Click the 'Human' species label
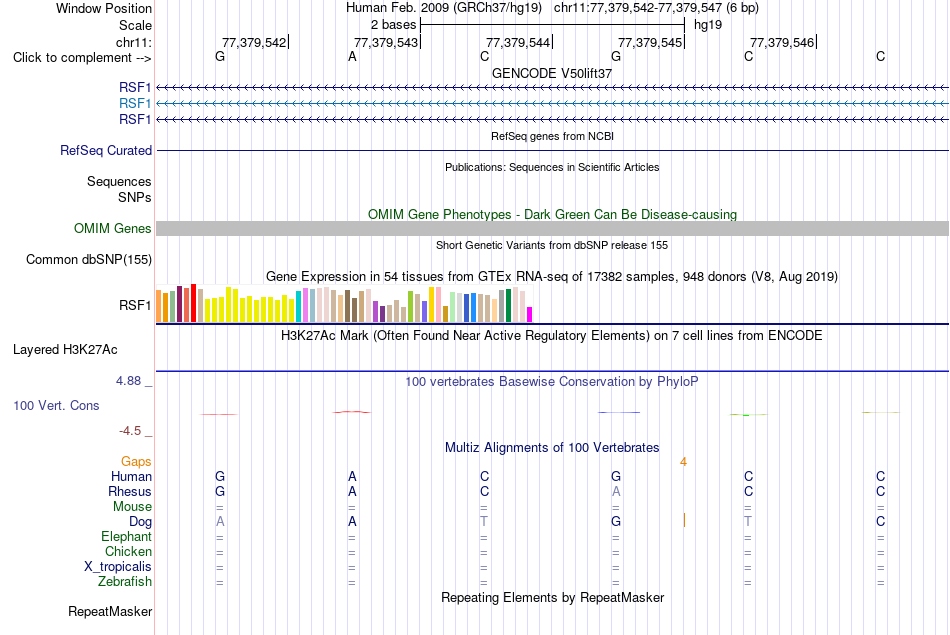 pyautogui.click(x=131, y=477)
